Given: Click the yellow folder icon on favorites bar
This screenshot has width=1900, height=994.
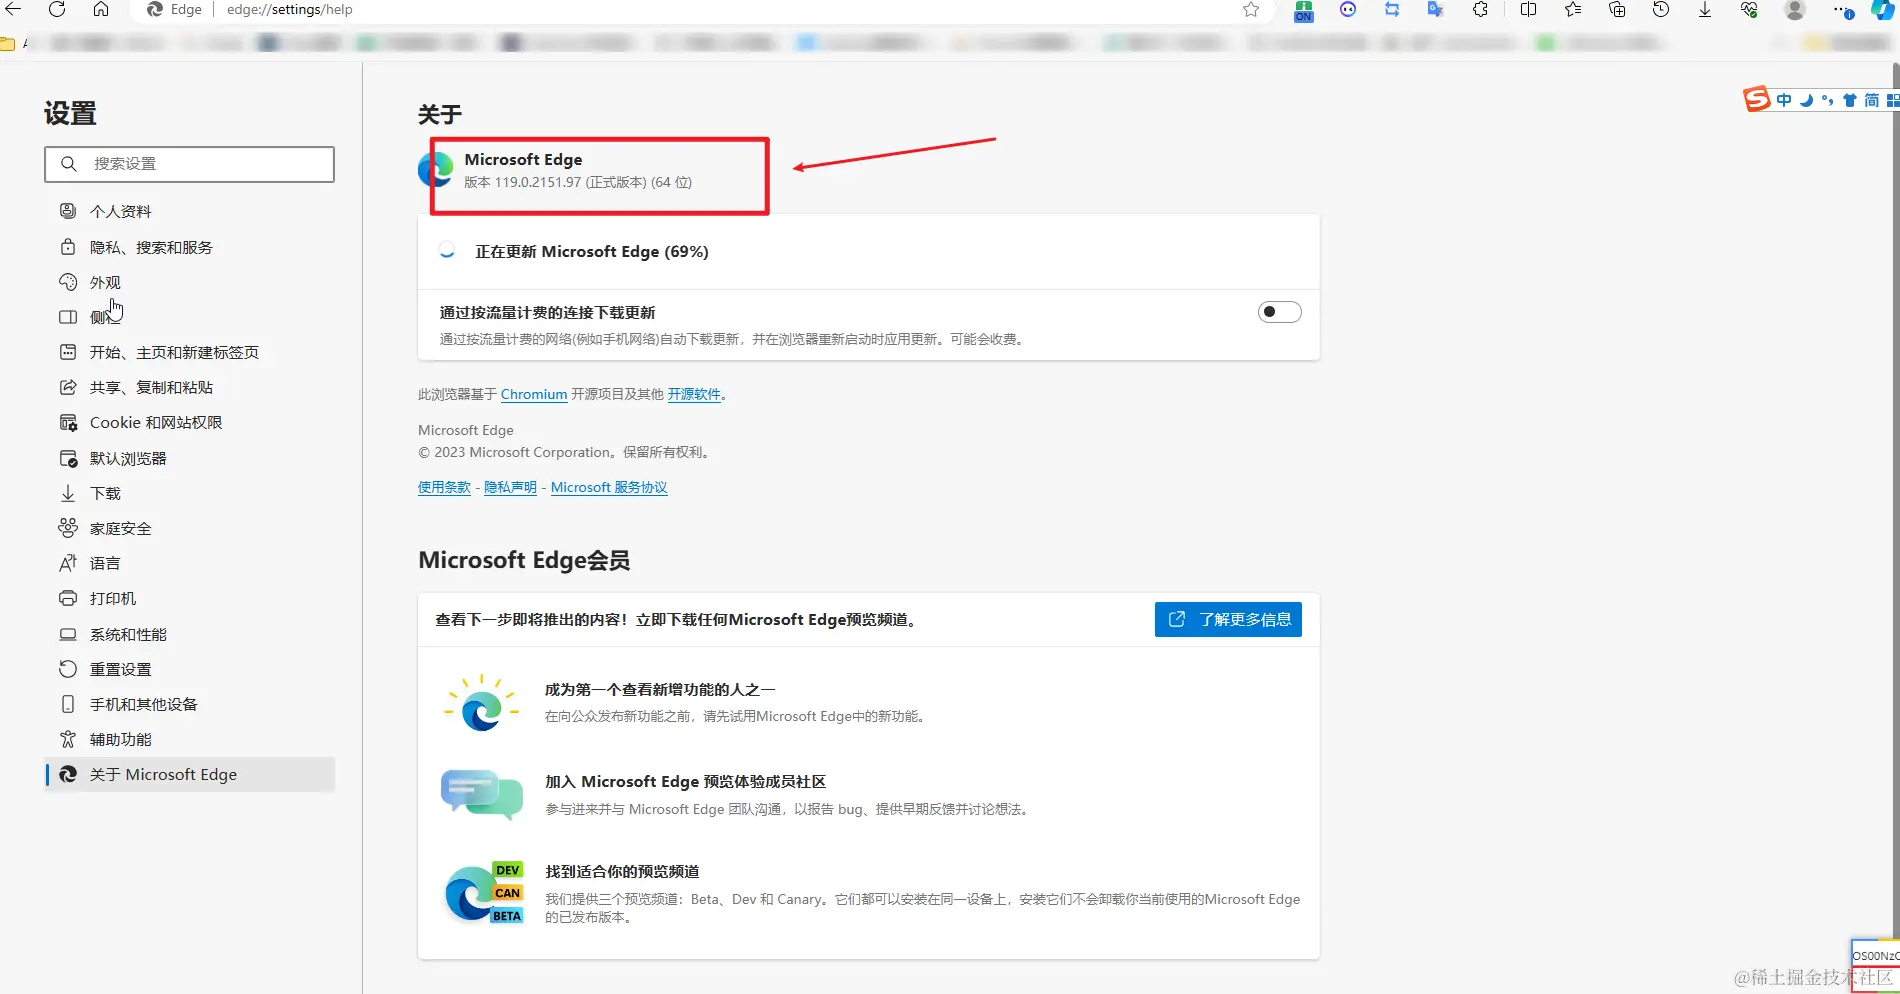Looking at the screenshot, I should pyautogui.click(x=7, y=43).
